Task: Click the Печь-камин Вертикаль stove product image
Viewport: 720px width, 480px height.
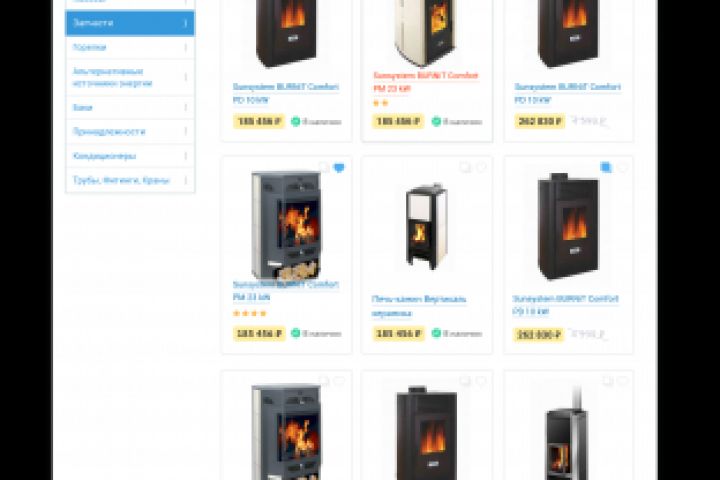Action: [427, 226]
